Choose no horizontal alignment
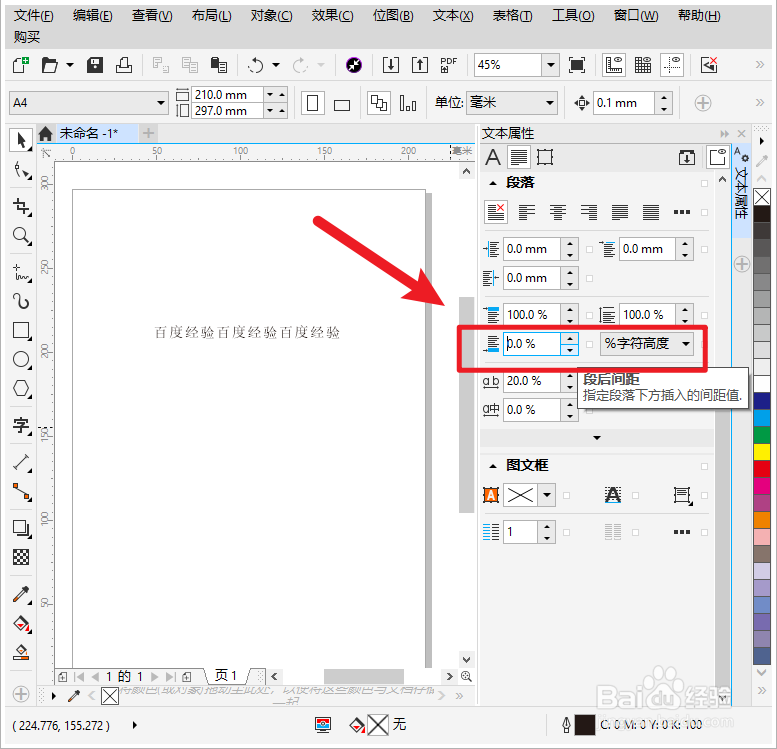 click(x=496, y=212)
